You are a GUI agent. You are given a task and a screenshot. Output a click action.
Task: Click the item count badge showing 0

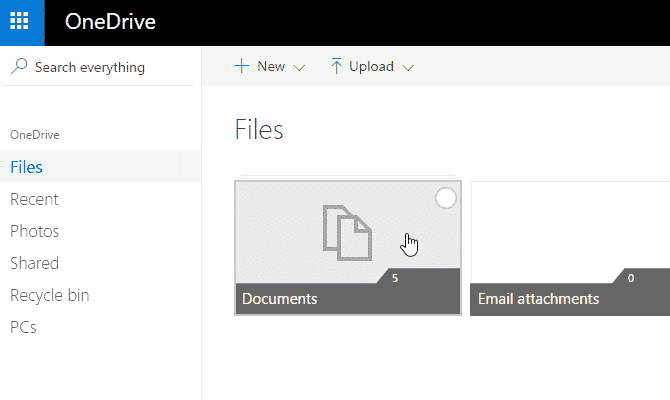tap(630, 278)
